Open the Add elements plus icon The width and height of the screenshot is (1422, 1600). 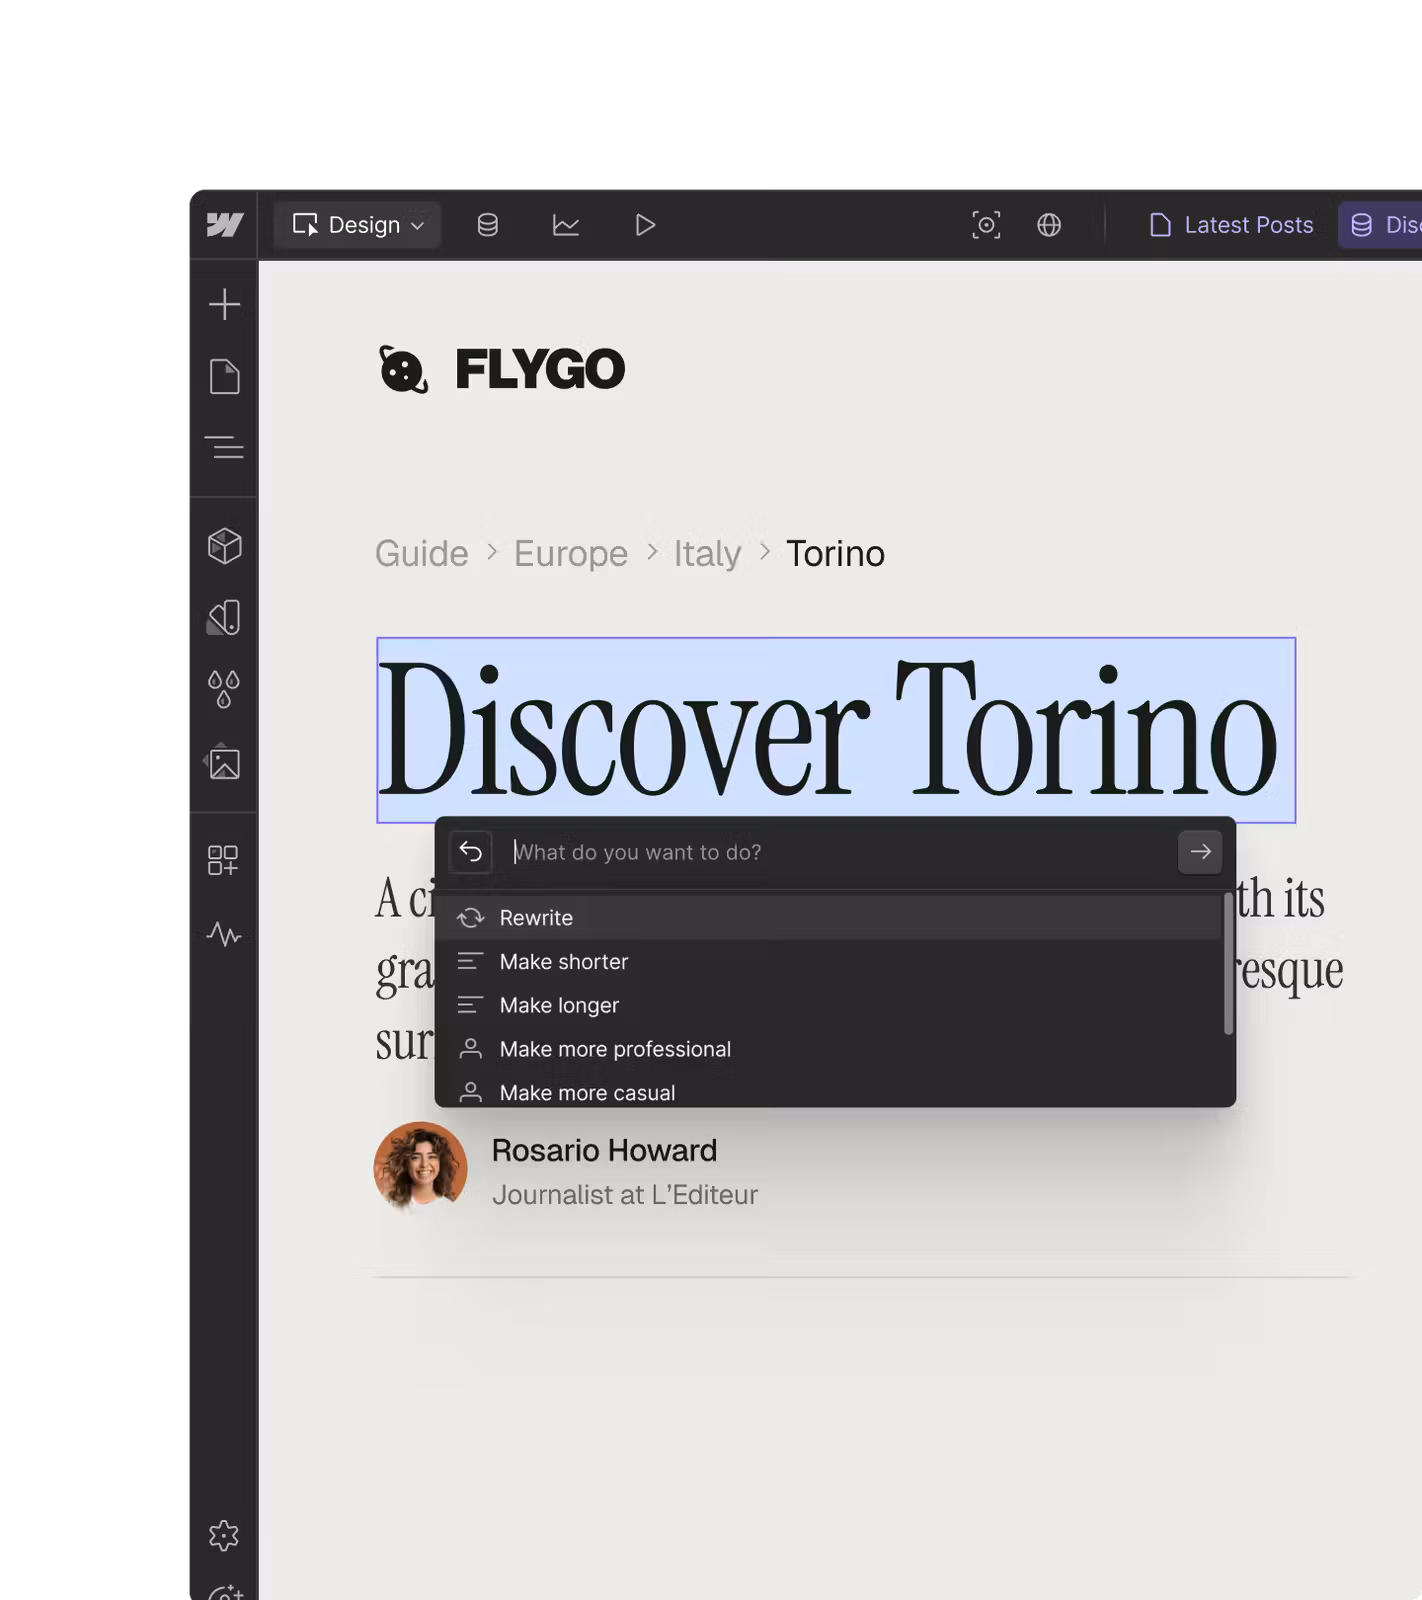point(224,304)
